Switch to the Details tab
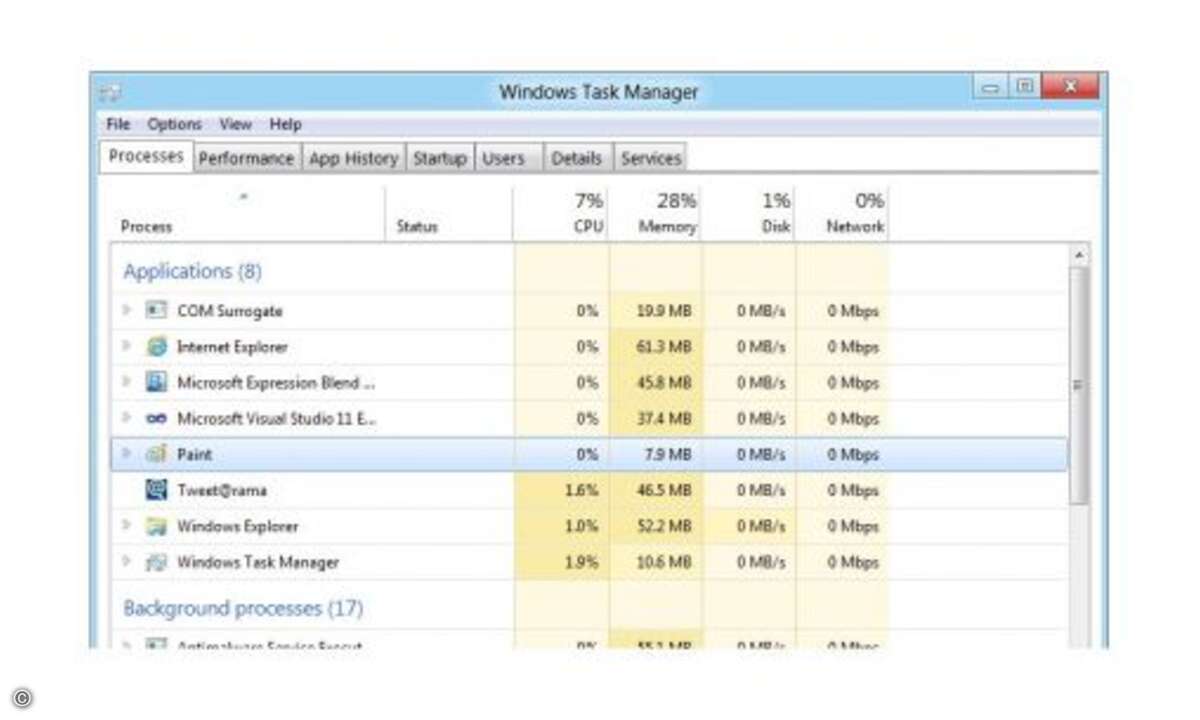The image size is (1200, 720). pyautogui.click(x=577, y=158)
